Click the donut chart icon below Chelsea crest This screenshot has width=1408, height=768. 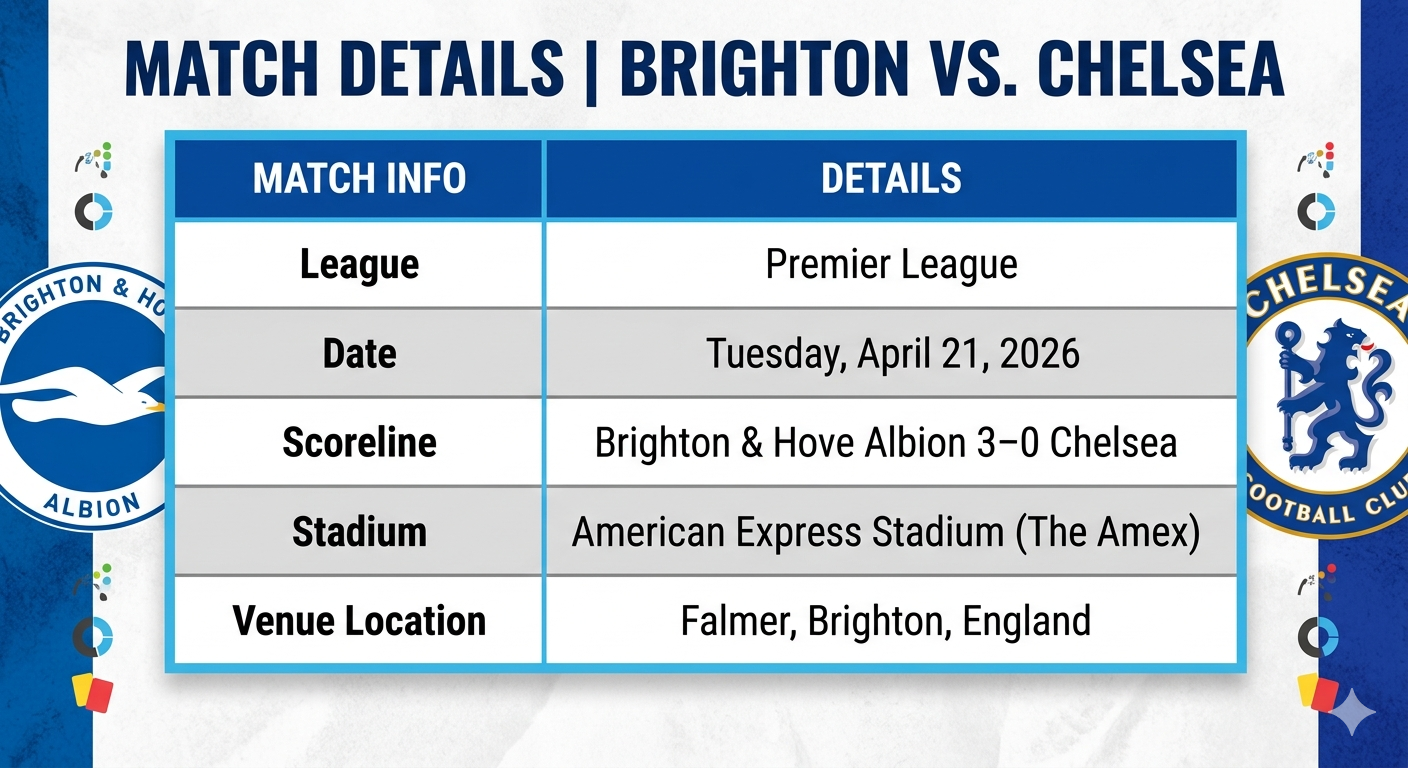1317,637
